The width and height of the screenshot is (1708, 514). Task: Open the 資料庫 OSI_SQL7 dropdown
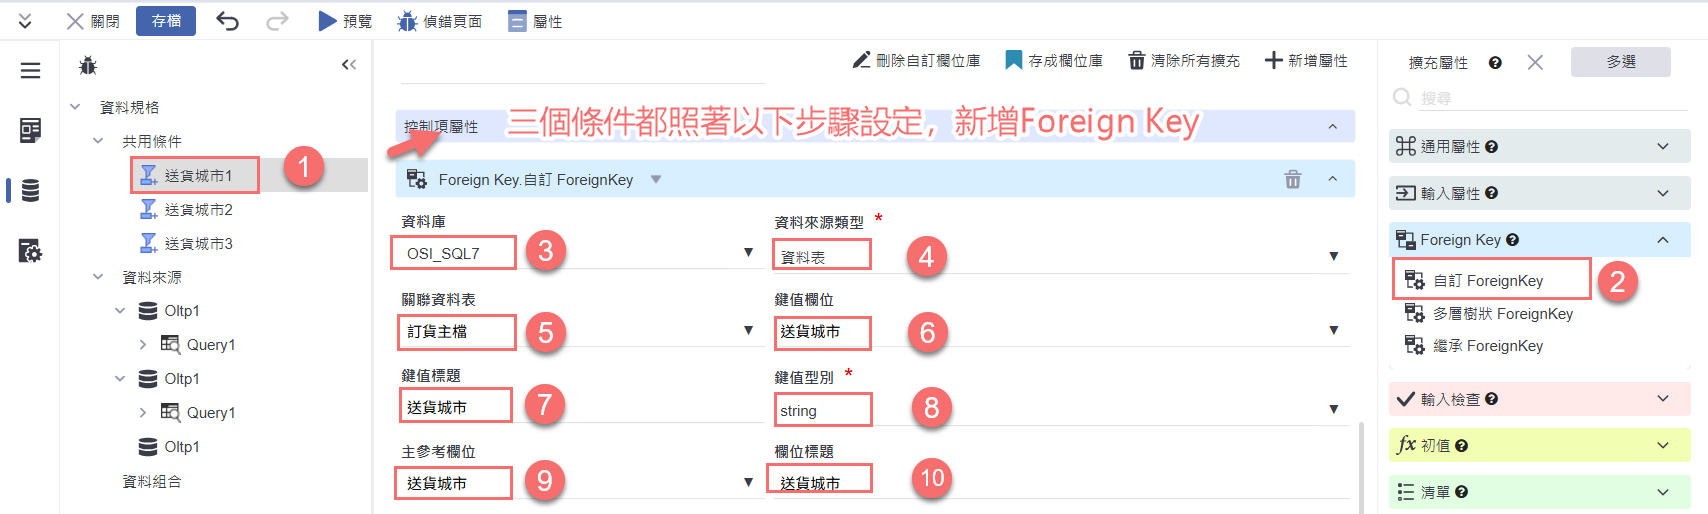[748, 253]
